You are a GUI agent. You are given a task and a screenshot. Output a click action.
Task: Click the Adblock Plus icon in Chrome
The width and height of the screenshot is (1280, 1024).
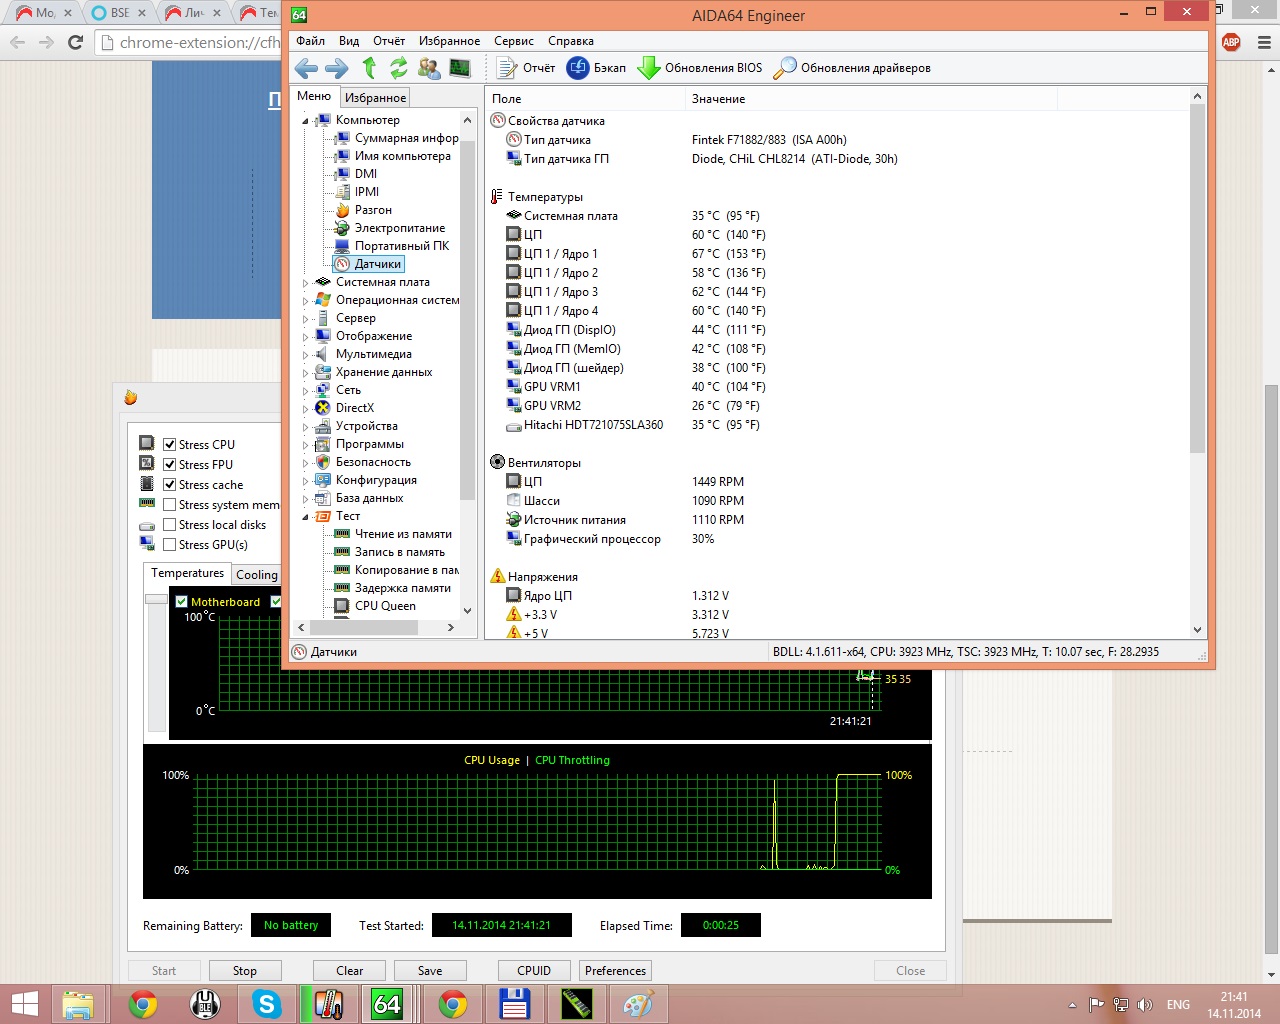click(1231, 42)
